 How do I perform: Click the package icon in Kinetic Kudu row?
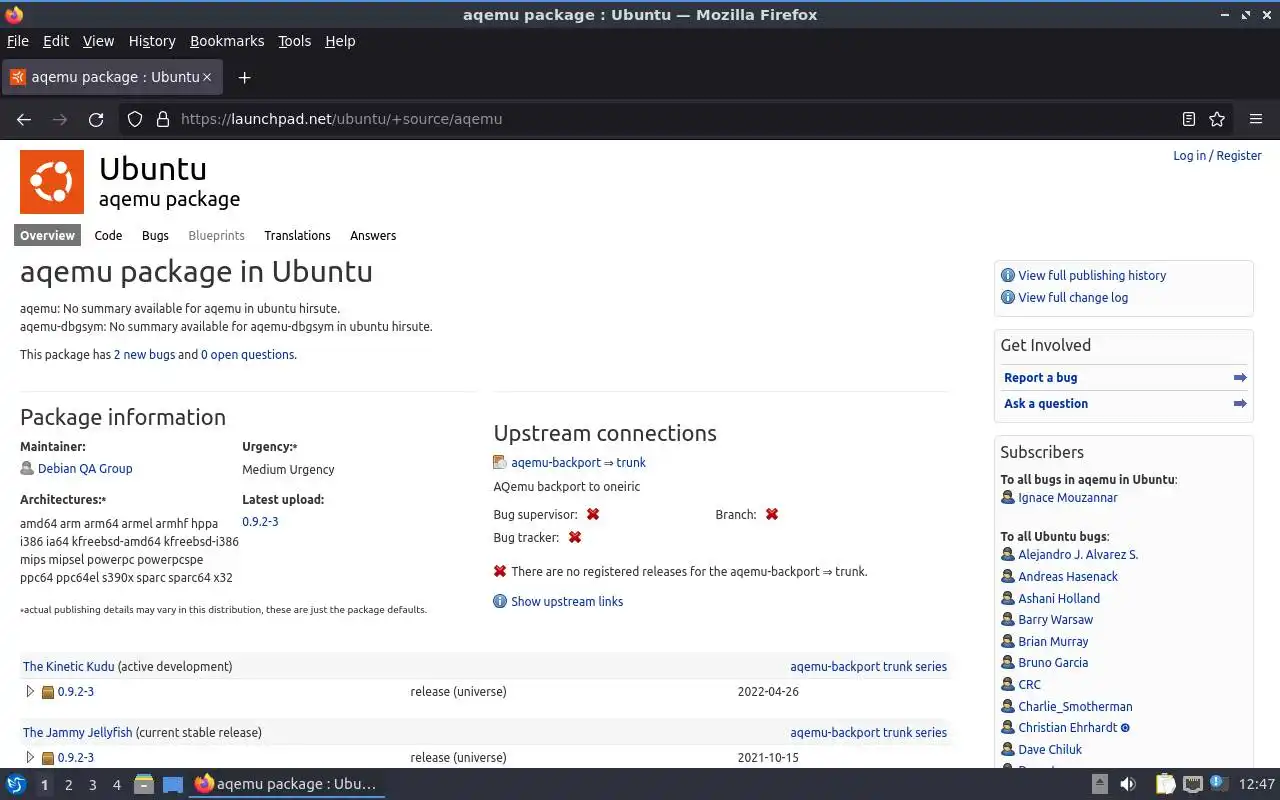click(47, 692)
